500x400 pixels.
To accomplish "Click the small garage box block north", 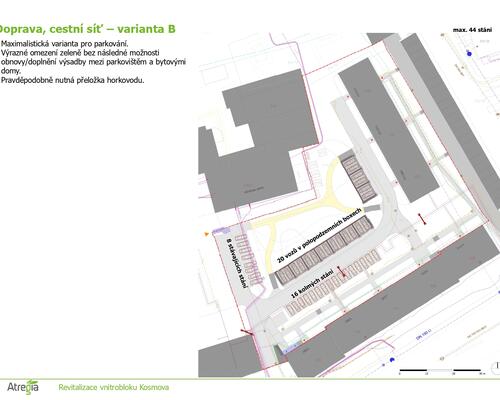I will [358, 177].
